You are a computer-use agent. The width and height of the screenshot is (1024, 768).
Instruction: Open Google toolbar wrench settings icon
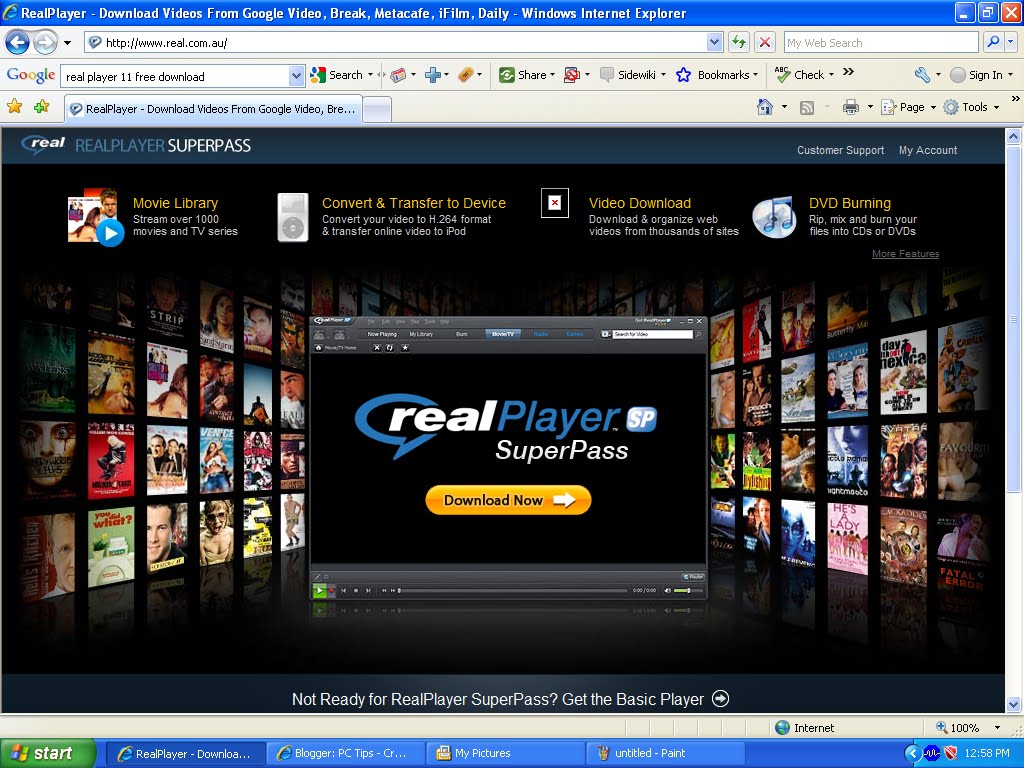pos(922,75)
